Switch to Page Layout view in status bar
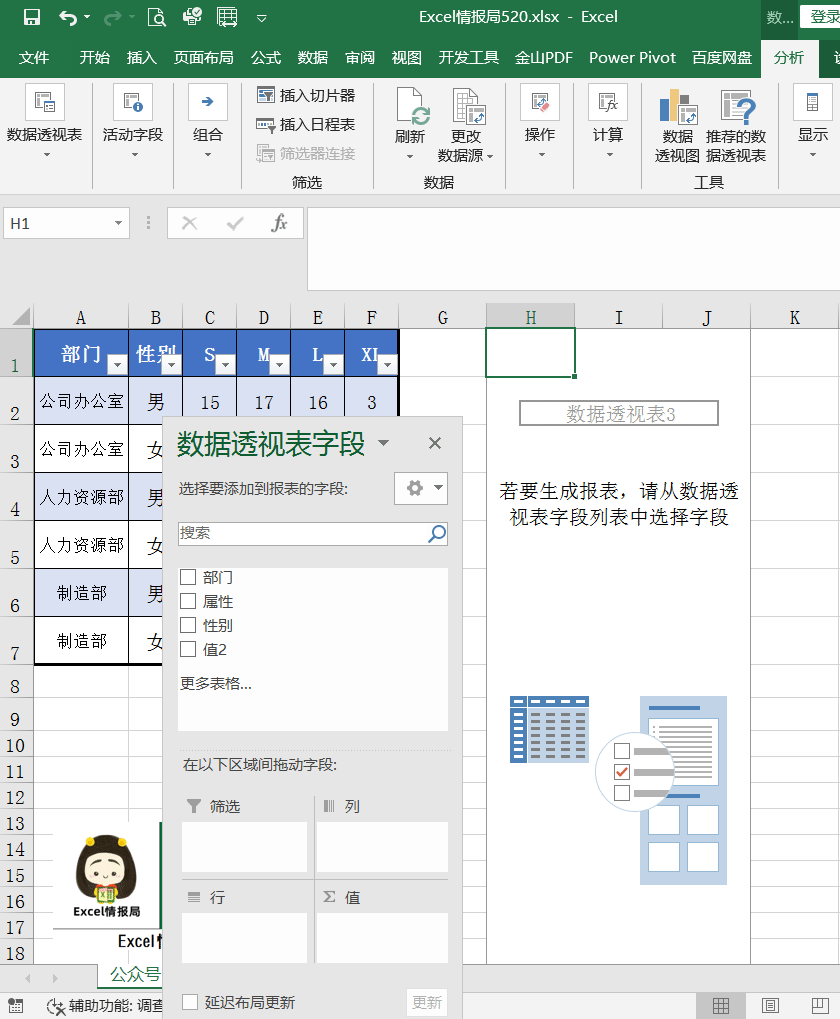Image resolution: width=840 pixels, height=1019 pixels. coord(770,1005)
